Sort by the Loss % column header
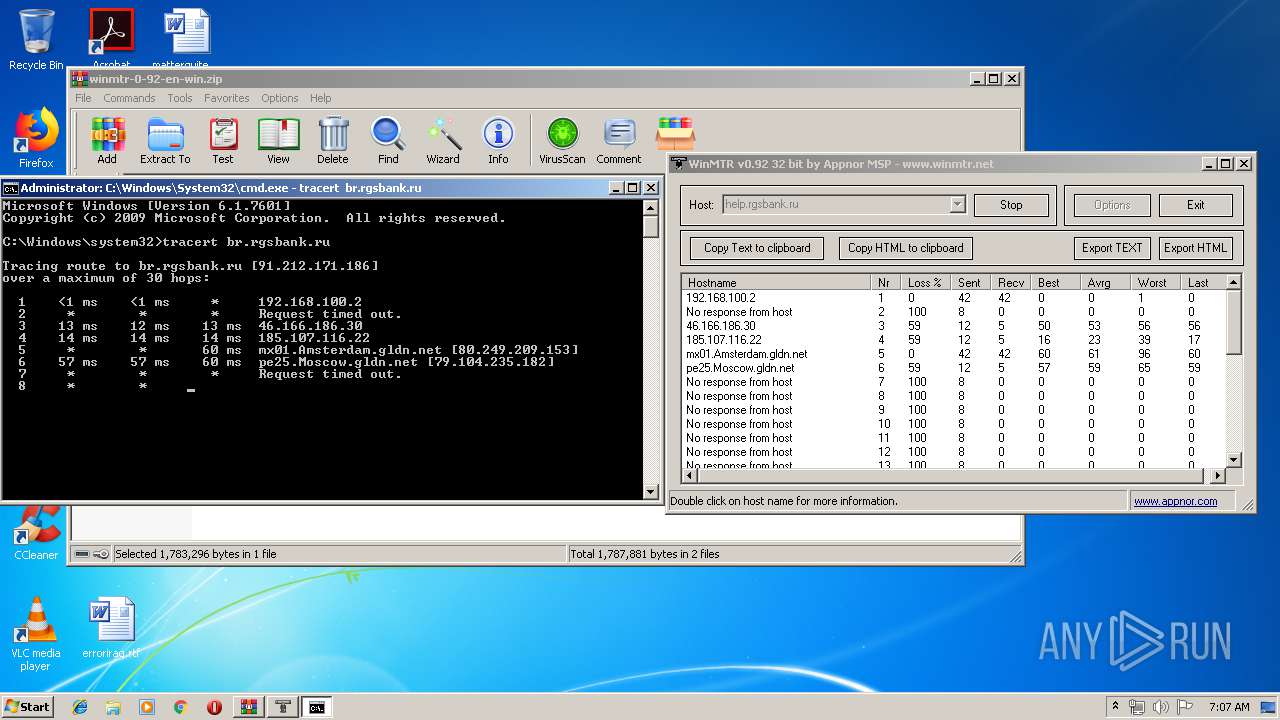Viewport: 1280px width, 720px height. pyautogui.click(x=925, y=283)
